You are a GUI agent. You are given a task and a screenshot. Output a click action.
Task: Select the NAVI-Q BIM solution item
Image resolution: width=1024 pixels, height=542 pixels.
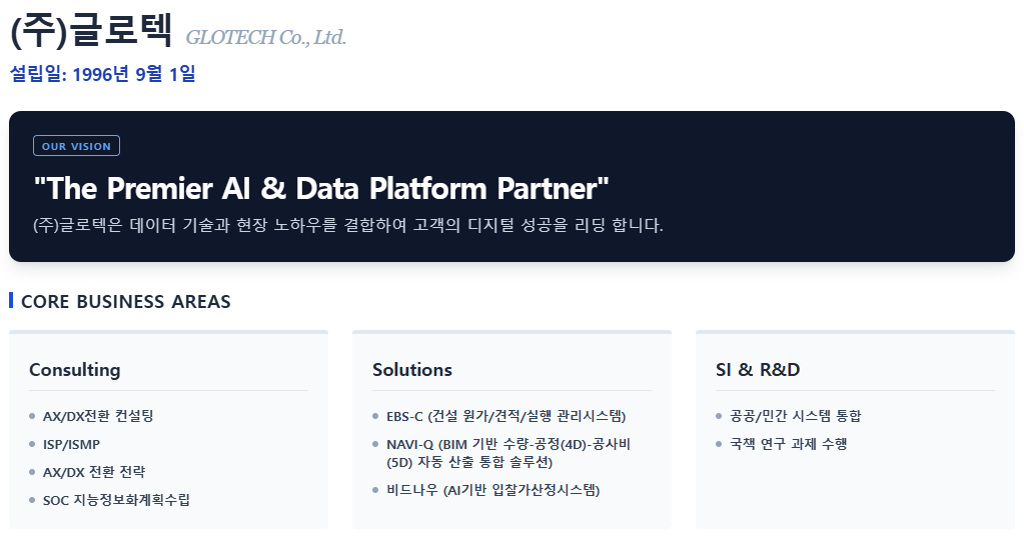point(508,453)
